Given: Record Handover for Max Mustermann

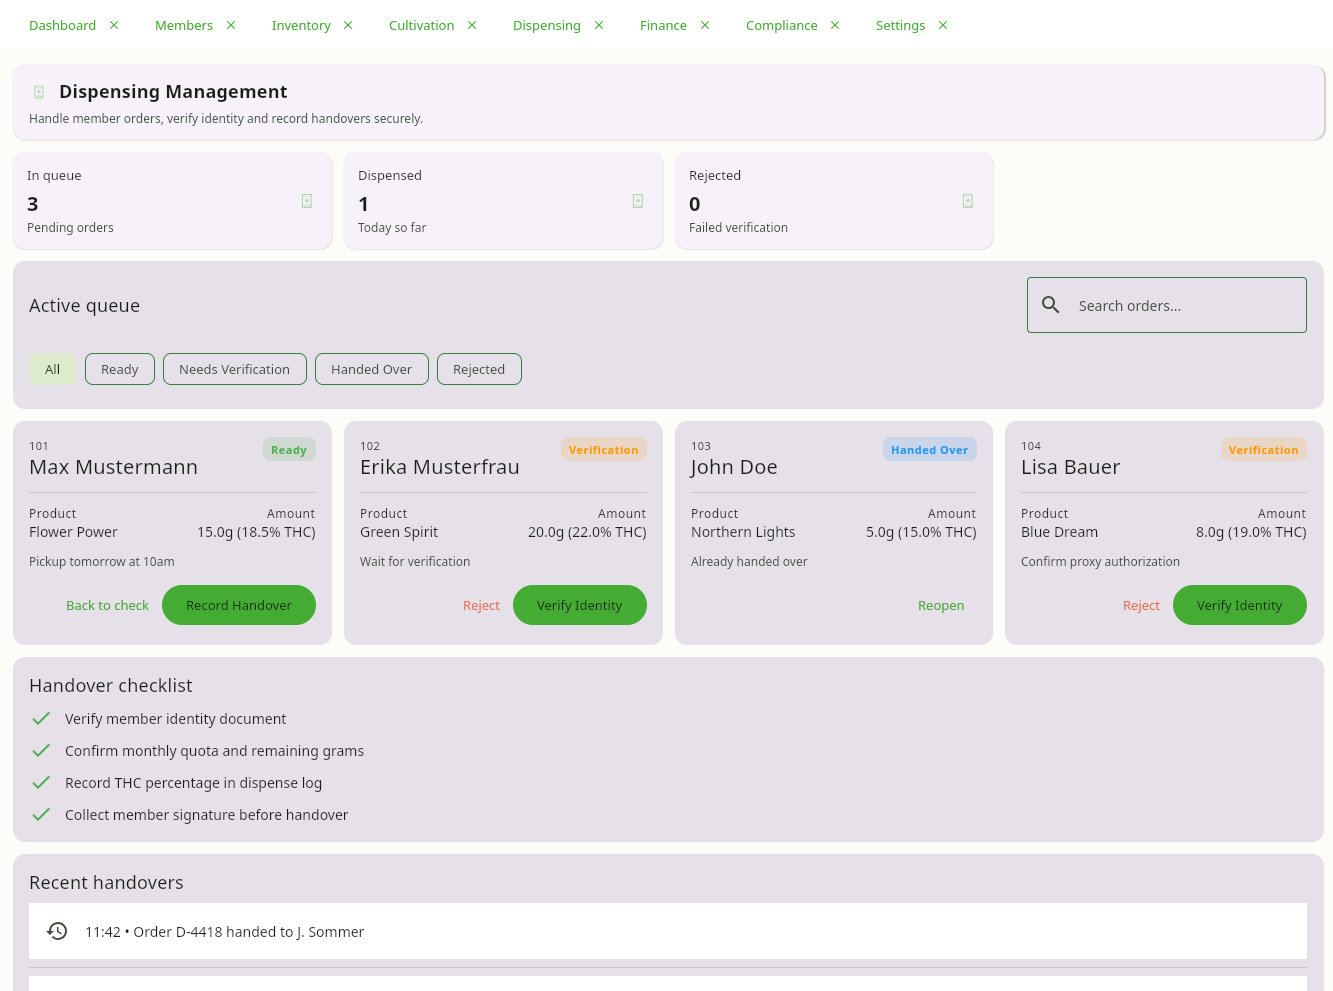Looking at the screenshot, I should tap(239, 605).
